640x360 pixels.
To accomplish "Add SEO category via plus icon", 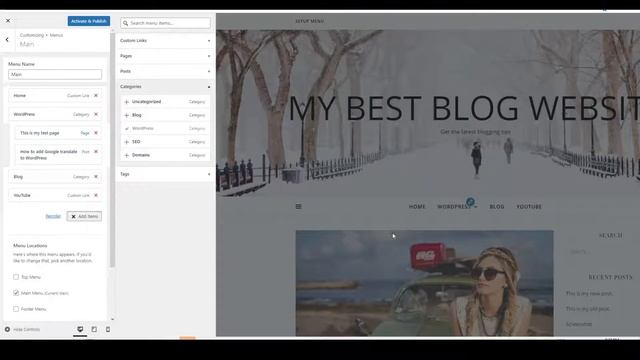I will click(127, 142).
